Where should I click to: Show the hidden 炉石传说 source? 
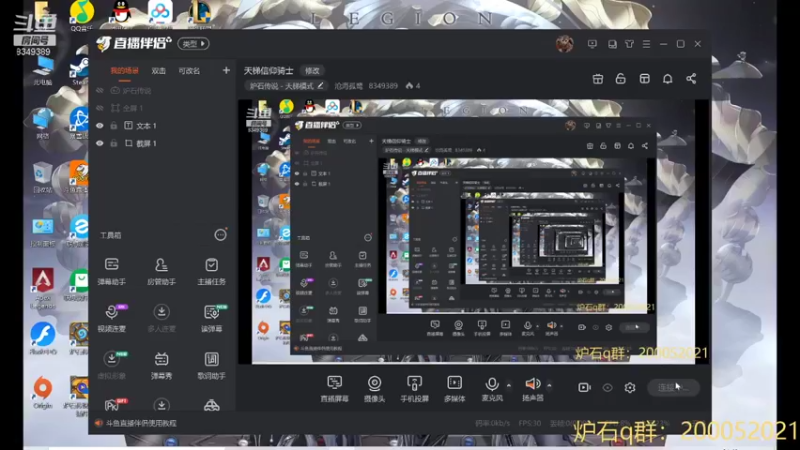click(x=99, y=91)
